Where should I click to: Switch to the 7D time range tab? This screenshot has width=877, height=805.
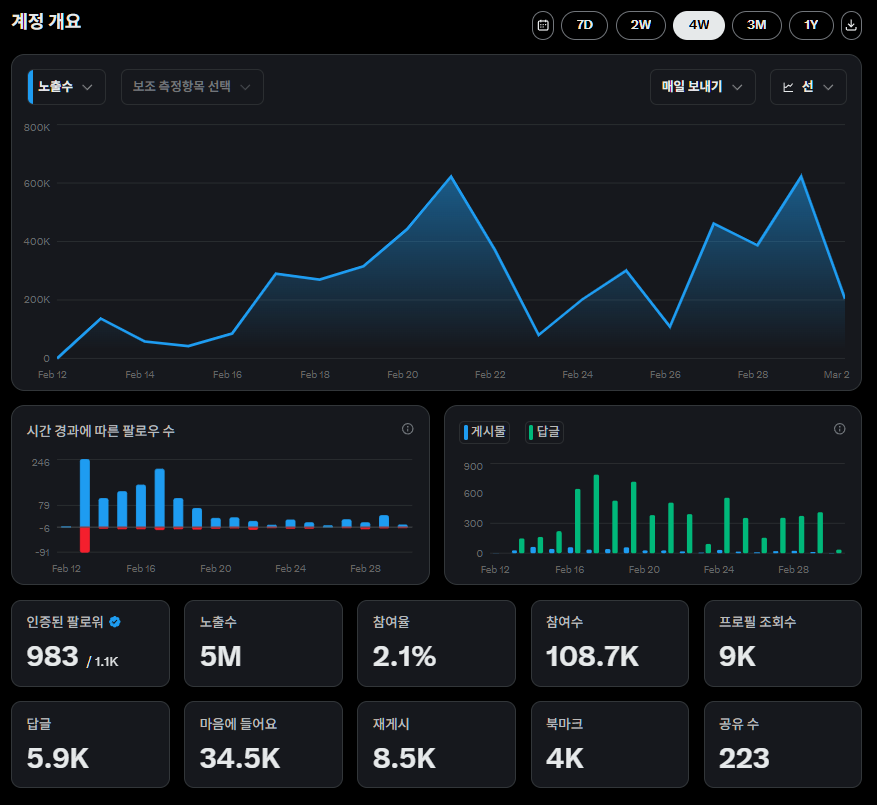pos(584,25)
